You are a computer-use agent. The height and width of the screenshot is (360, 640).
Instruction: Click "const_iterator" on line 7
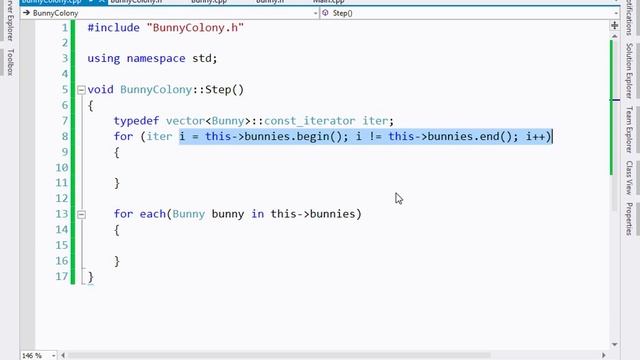click(309, 121)
